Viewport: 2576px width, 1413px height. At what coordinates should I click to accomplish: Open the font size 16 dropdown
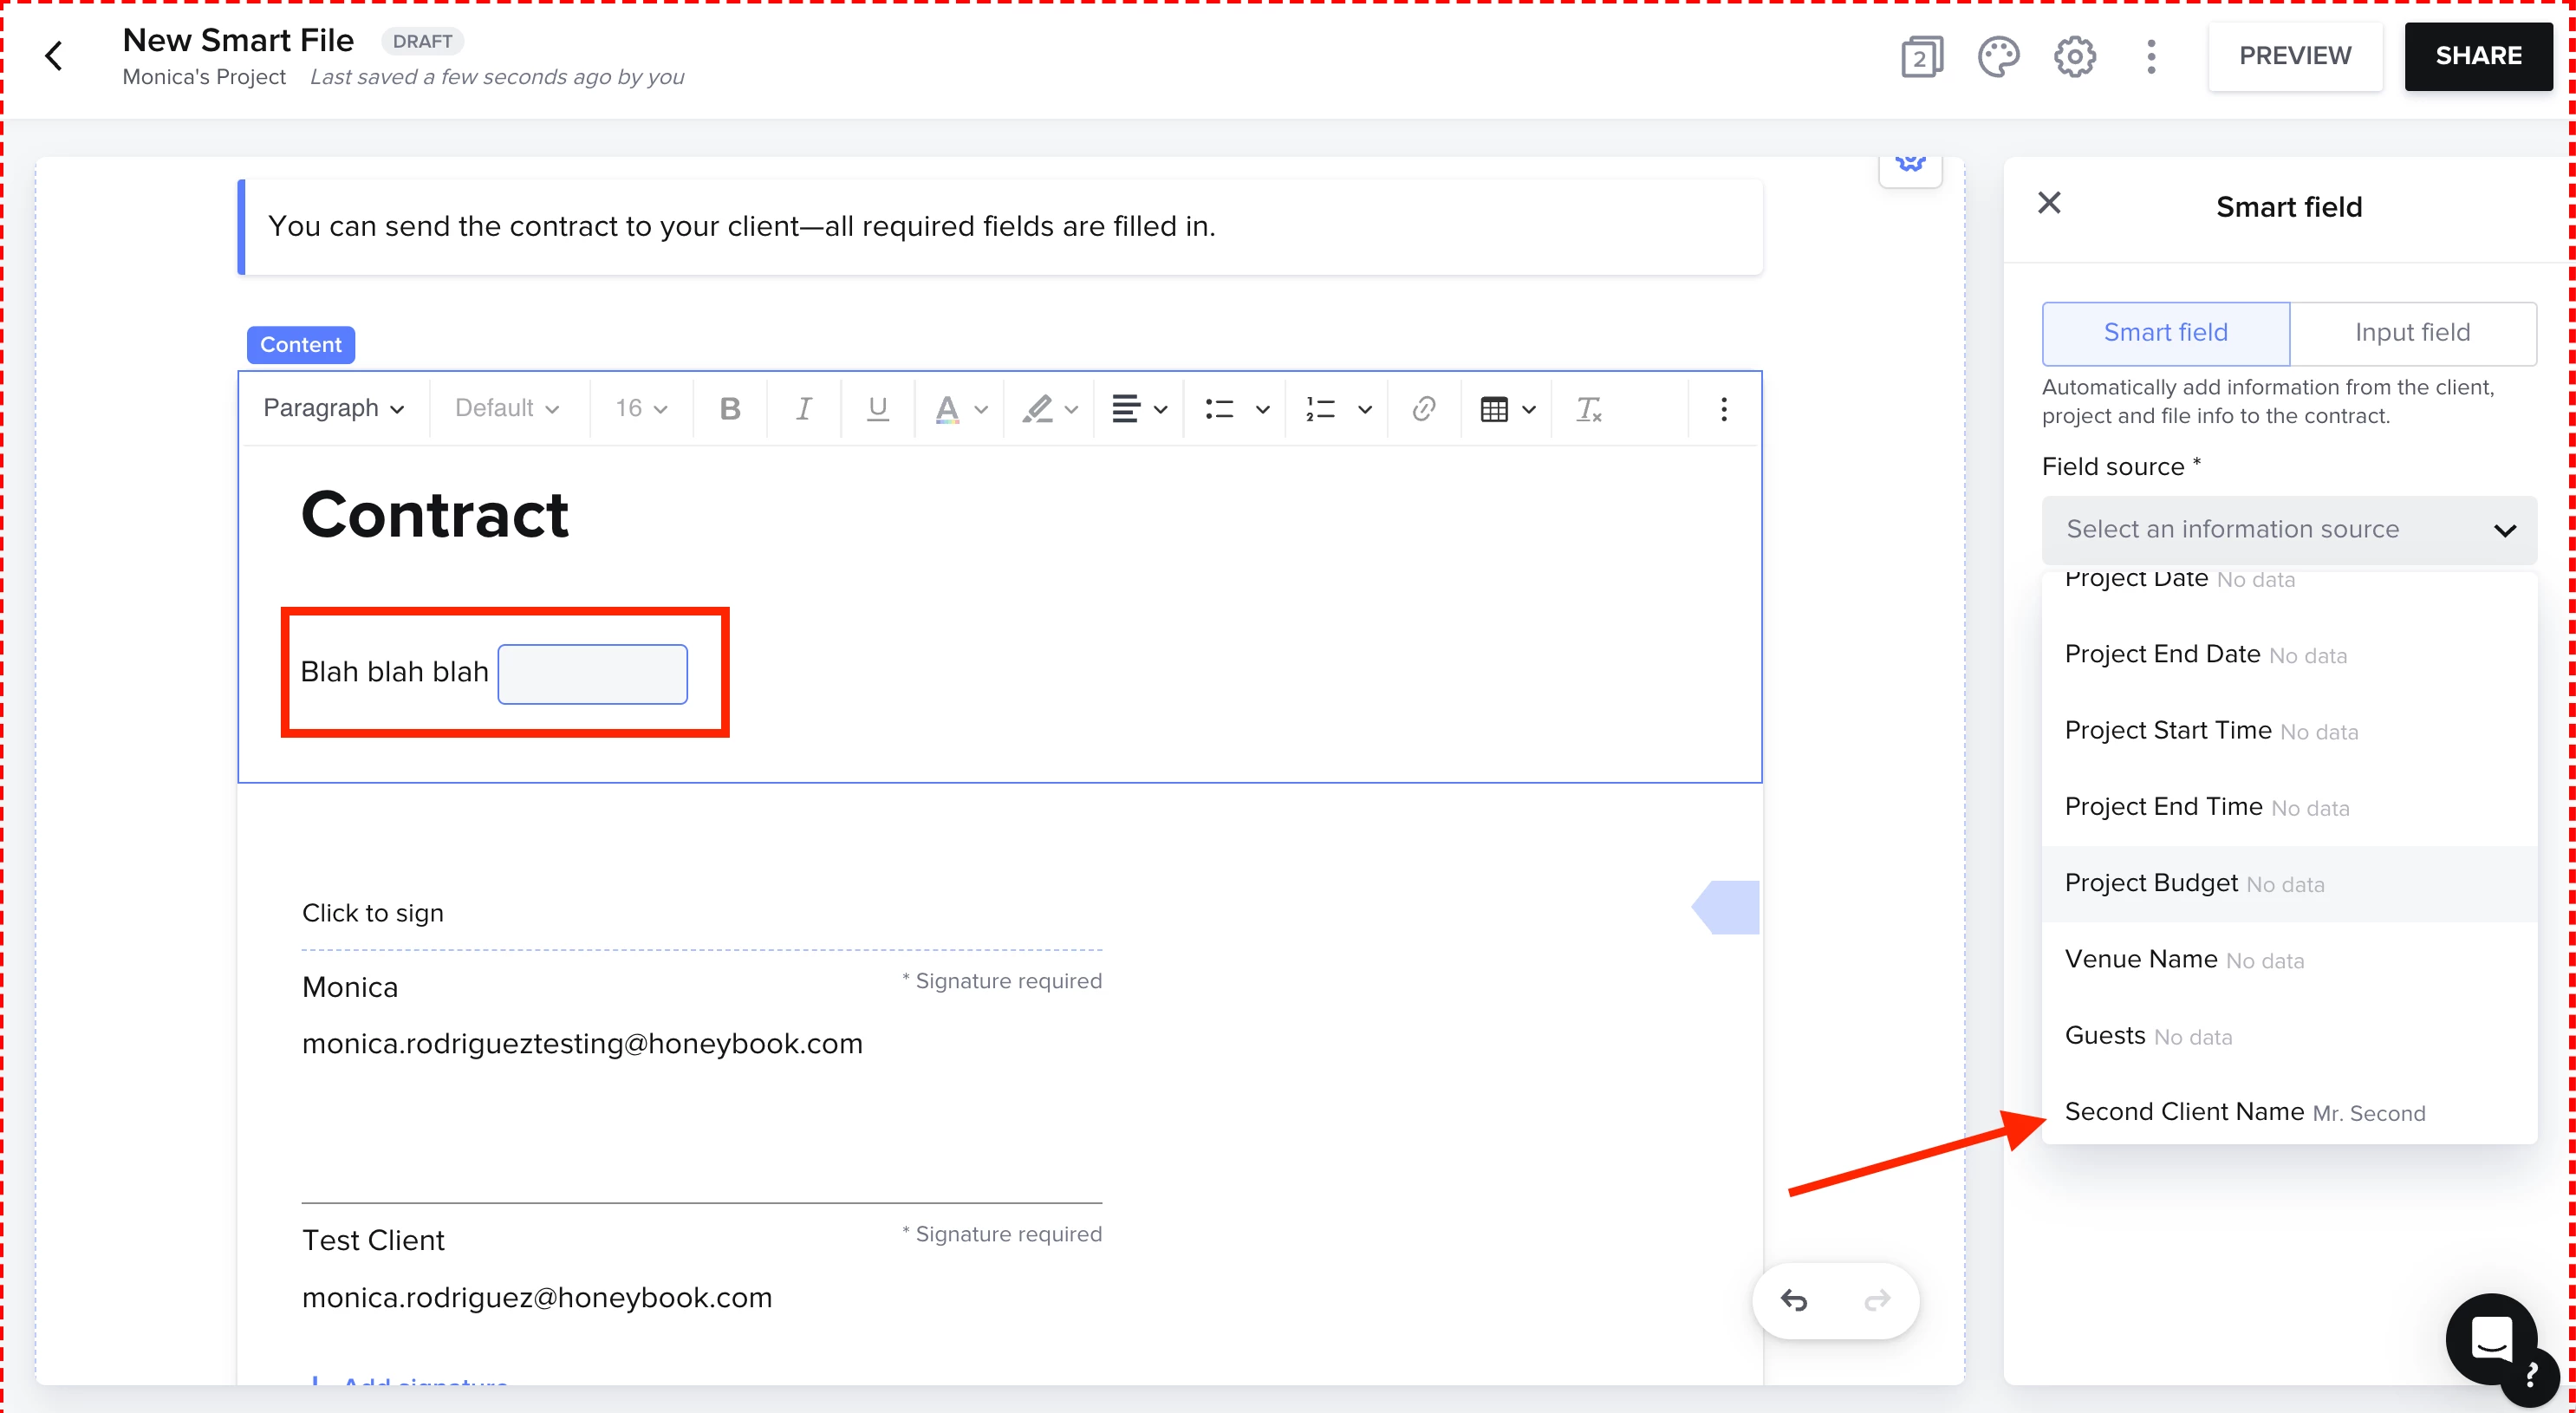[641, 409]
